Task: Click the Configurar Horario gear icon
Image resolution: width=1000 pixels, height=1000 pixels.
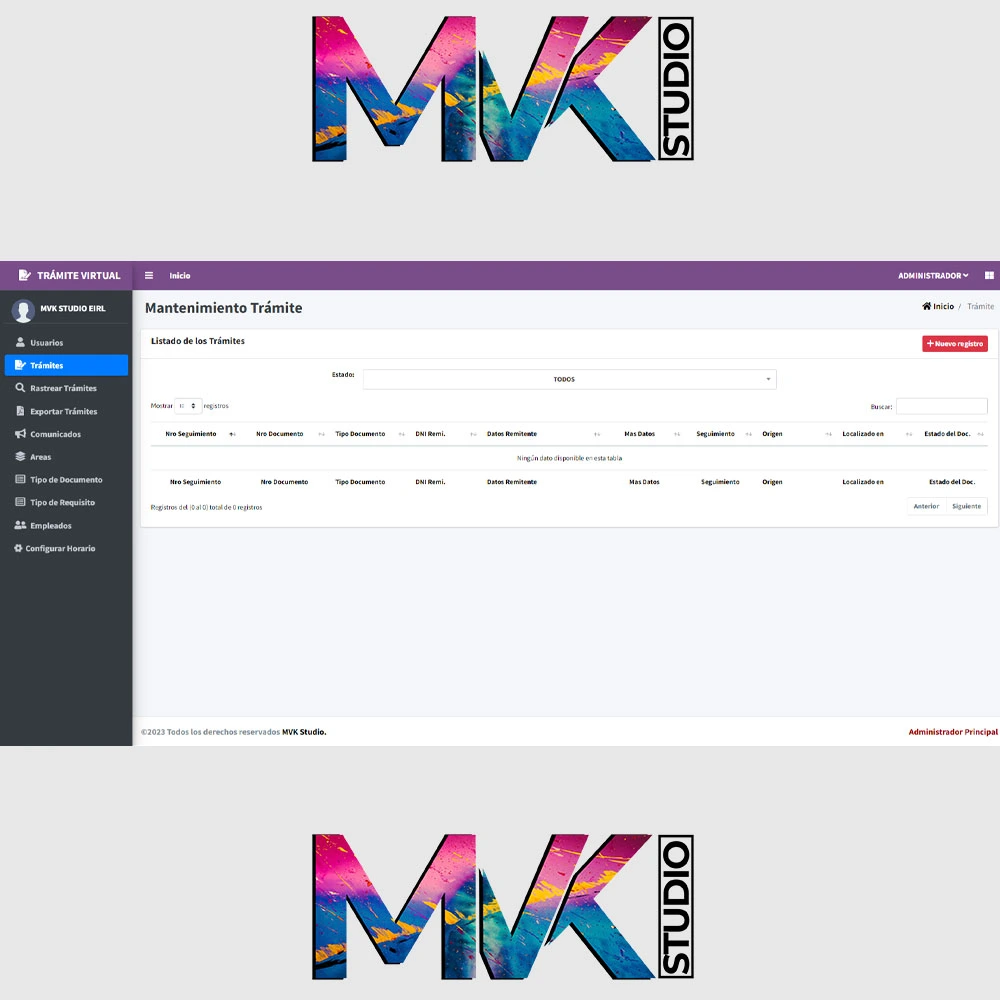Action: (x=18, y=548)
